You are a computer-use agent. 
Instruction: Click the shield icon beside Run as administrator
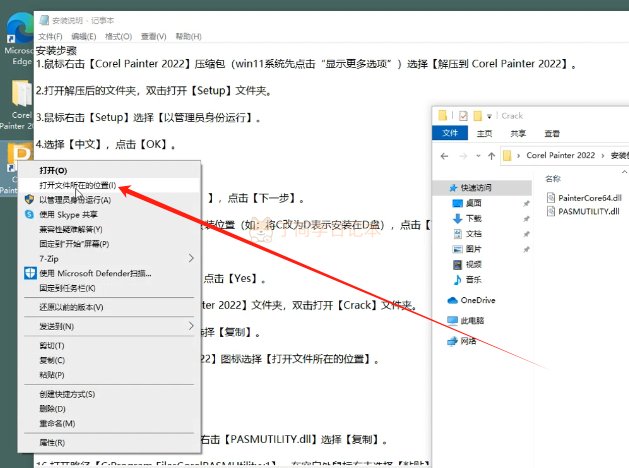29,199
